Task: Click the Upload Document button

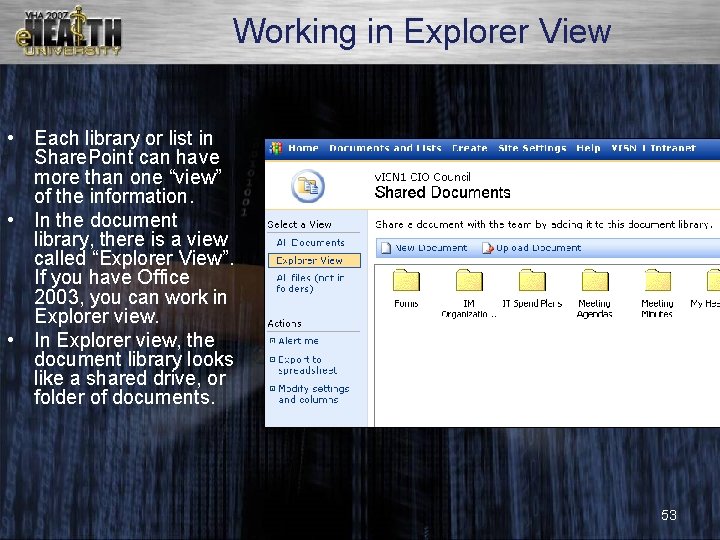Action: pyautogui.click(x=531, y=248)
